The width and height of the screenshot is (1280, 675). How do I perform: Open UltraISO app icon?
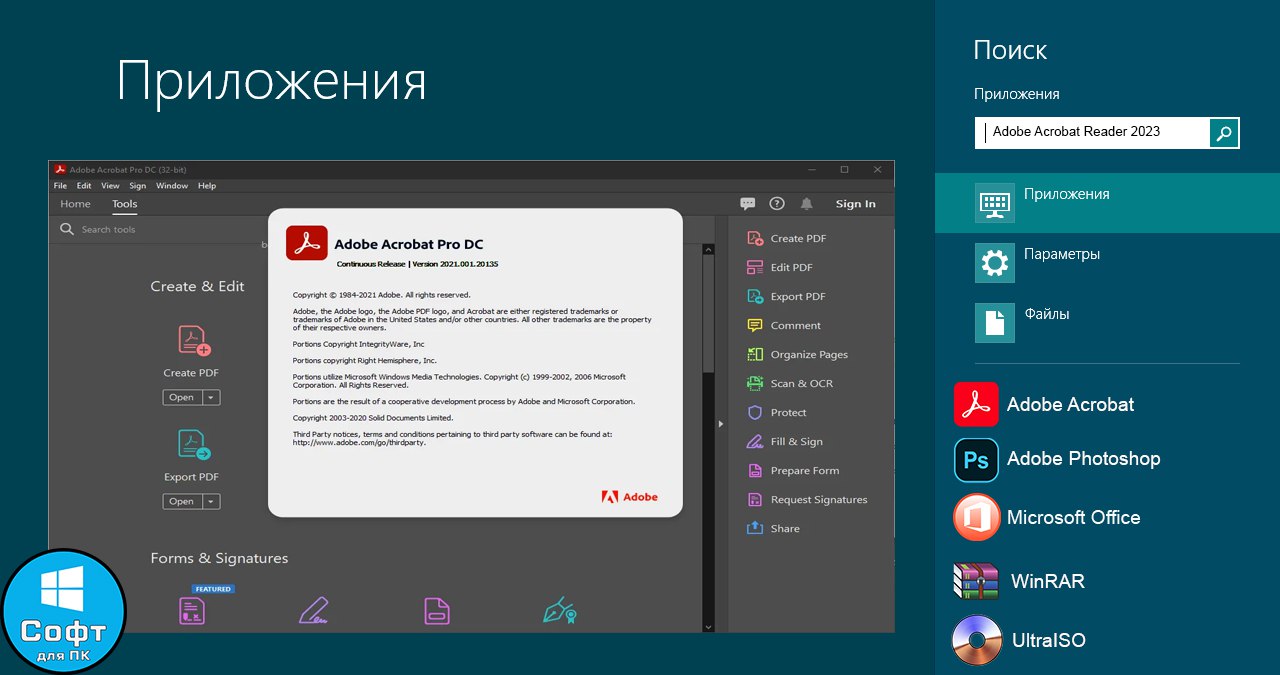click(976, 640)
